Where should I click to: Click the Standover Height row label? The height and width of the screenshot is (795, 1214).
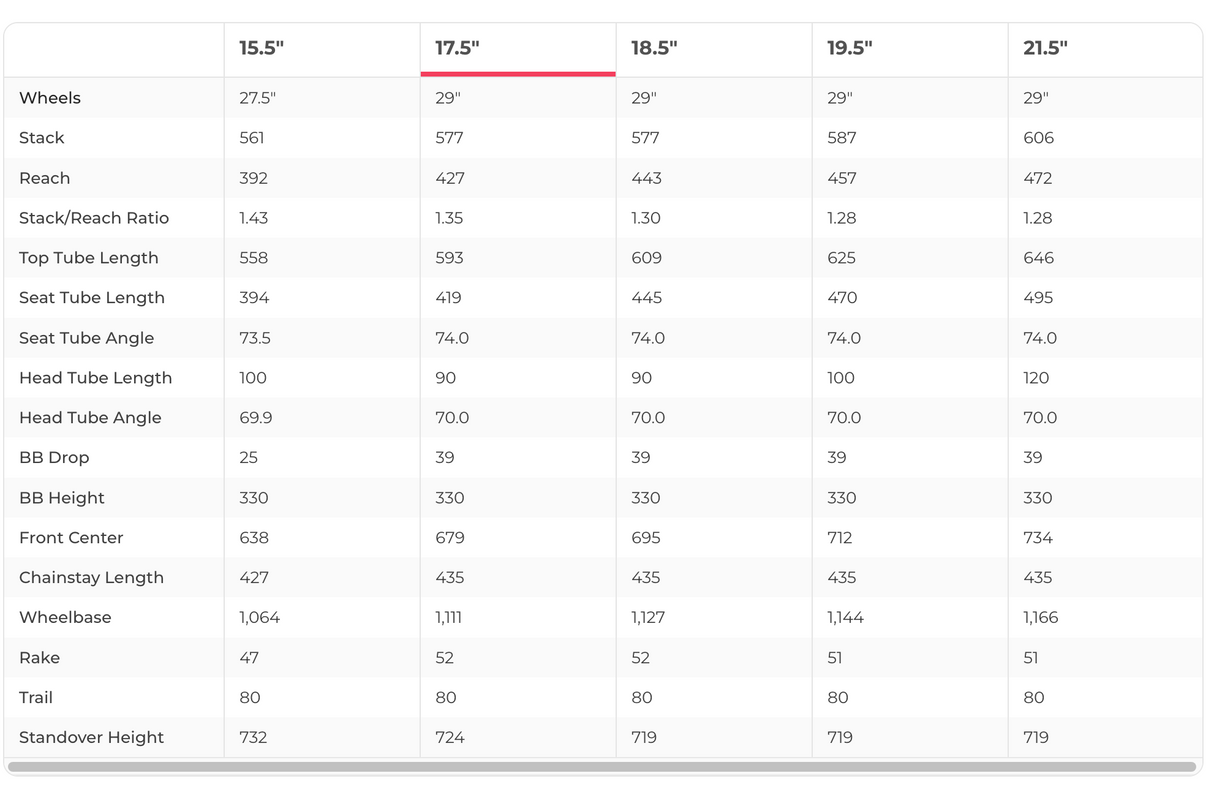91,738
